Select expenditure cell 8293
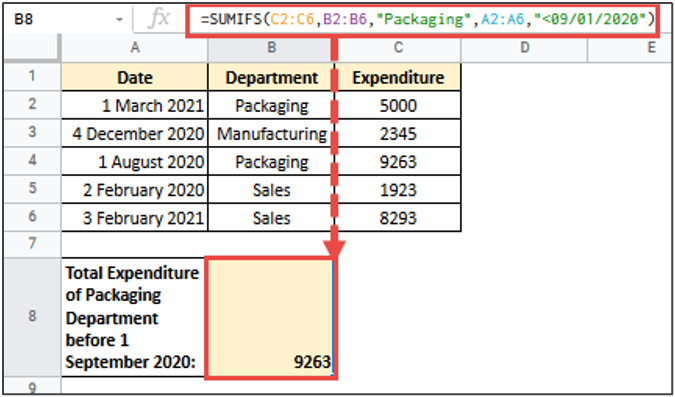 [398, 218]
